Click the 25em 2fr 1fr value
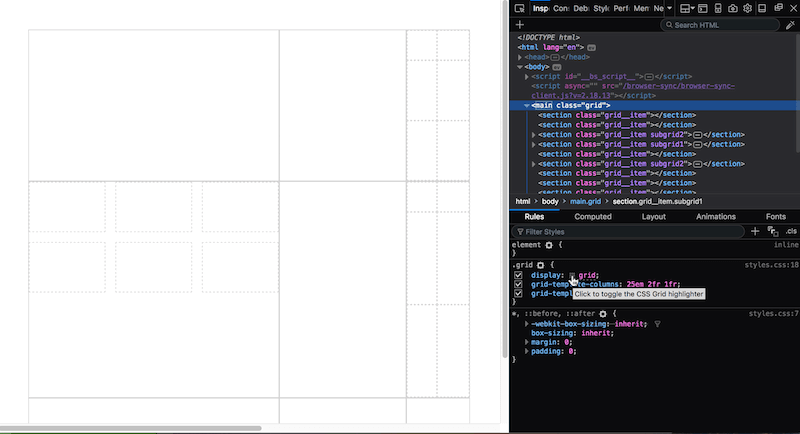800x434 pixels. point(653,285)
